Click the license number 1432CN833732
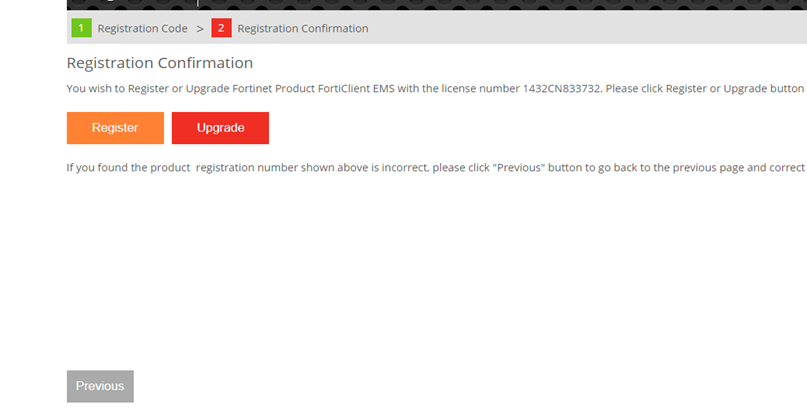807x415 pixels. (561, 89)
